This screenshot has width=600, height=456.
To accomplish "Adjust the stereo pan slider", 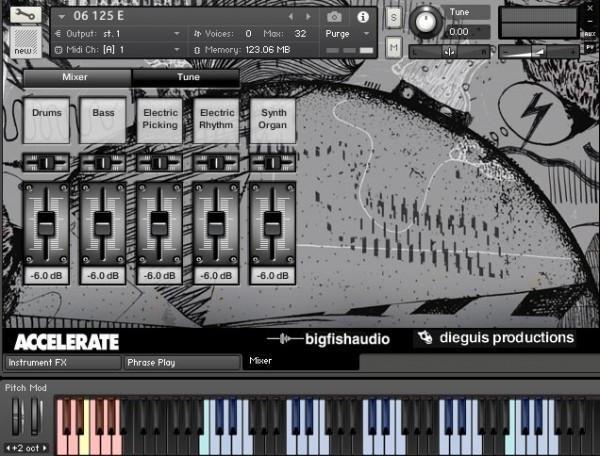I will point(449,52).
